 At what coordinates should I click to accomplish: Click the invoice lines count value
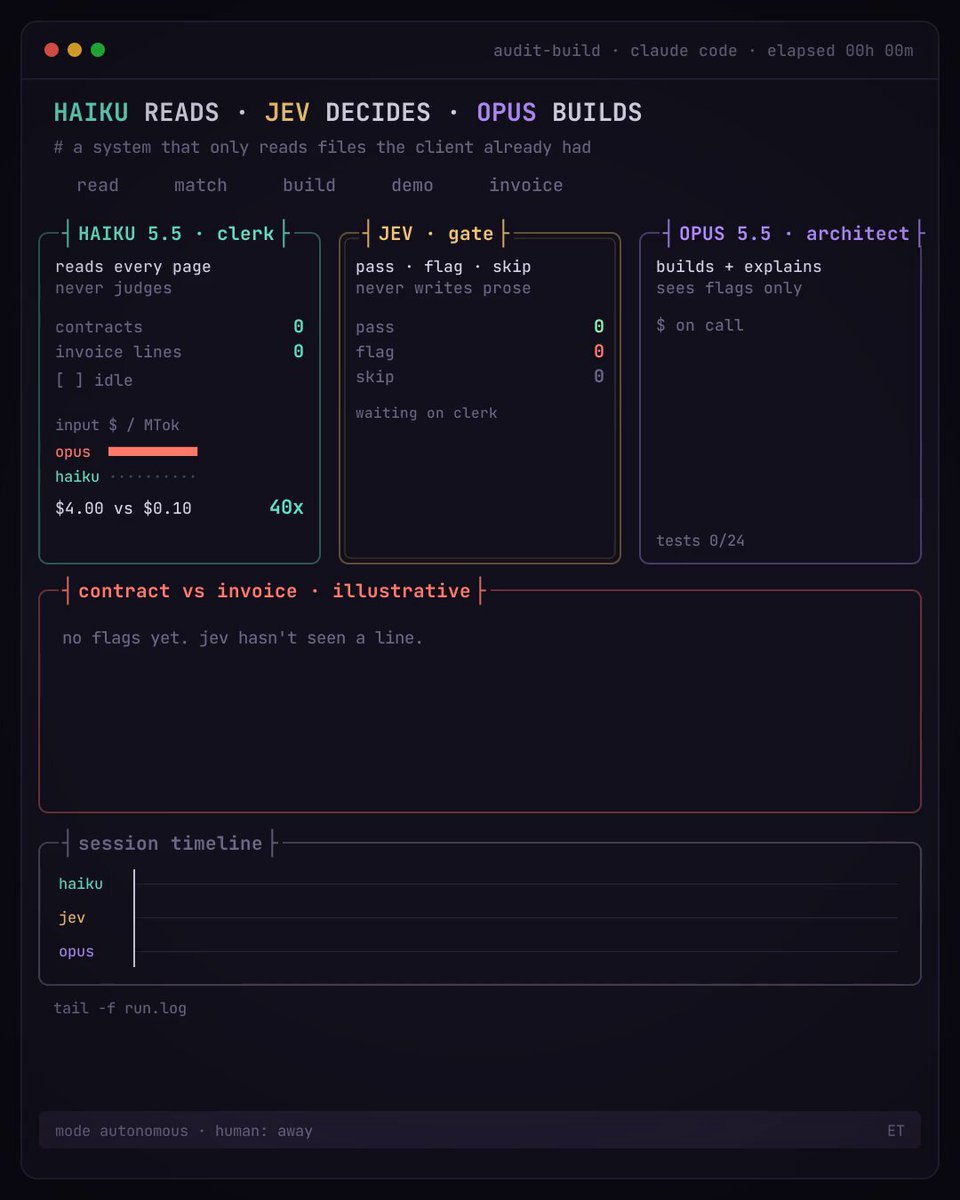pos(298,352)
